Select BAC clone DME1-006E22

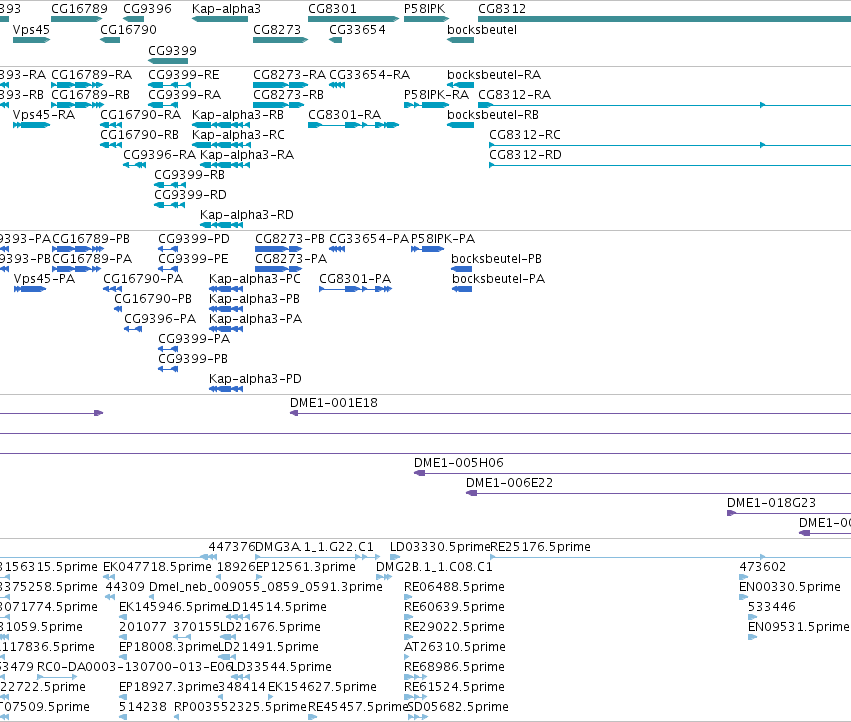(658, 493)
